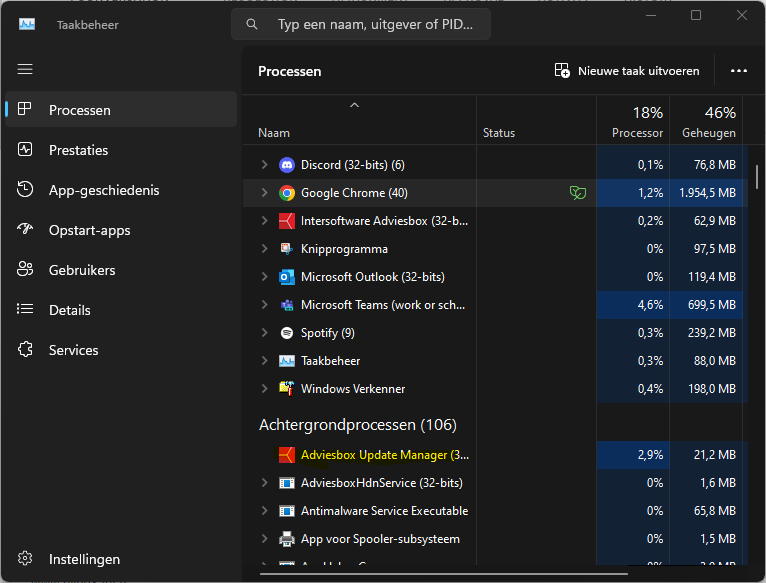The height and width of the screenshot is (583, 766).
Task: Go to the Services section
Action: [x=73, y=350]
